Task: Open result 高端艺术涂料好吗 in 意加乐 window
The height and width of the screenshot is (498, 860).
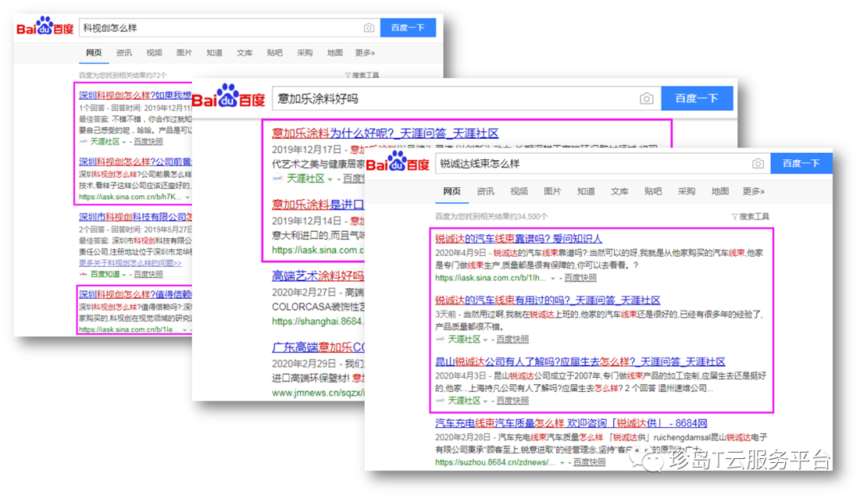Action: (318, 276)
